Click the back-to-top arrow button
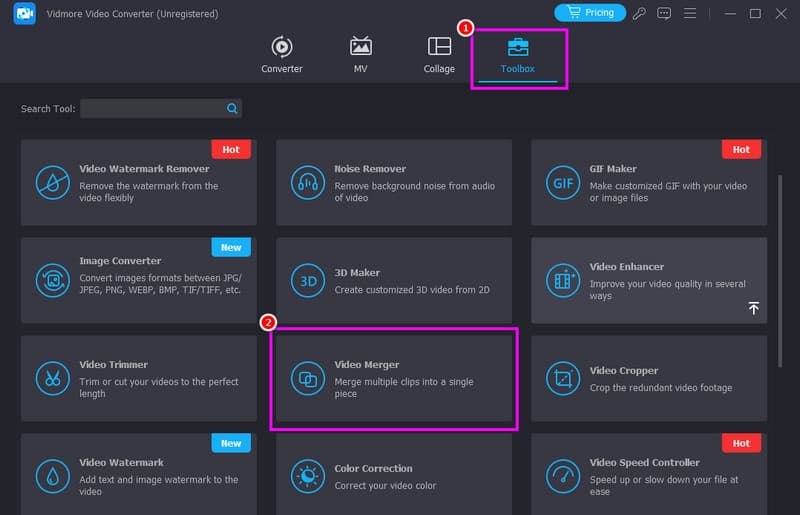This screenshot has height=515, width=800. click(x=754, y=308)
